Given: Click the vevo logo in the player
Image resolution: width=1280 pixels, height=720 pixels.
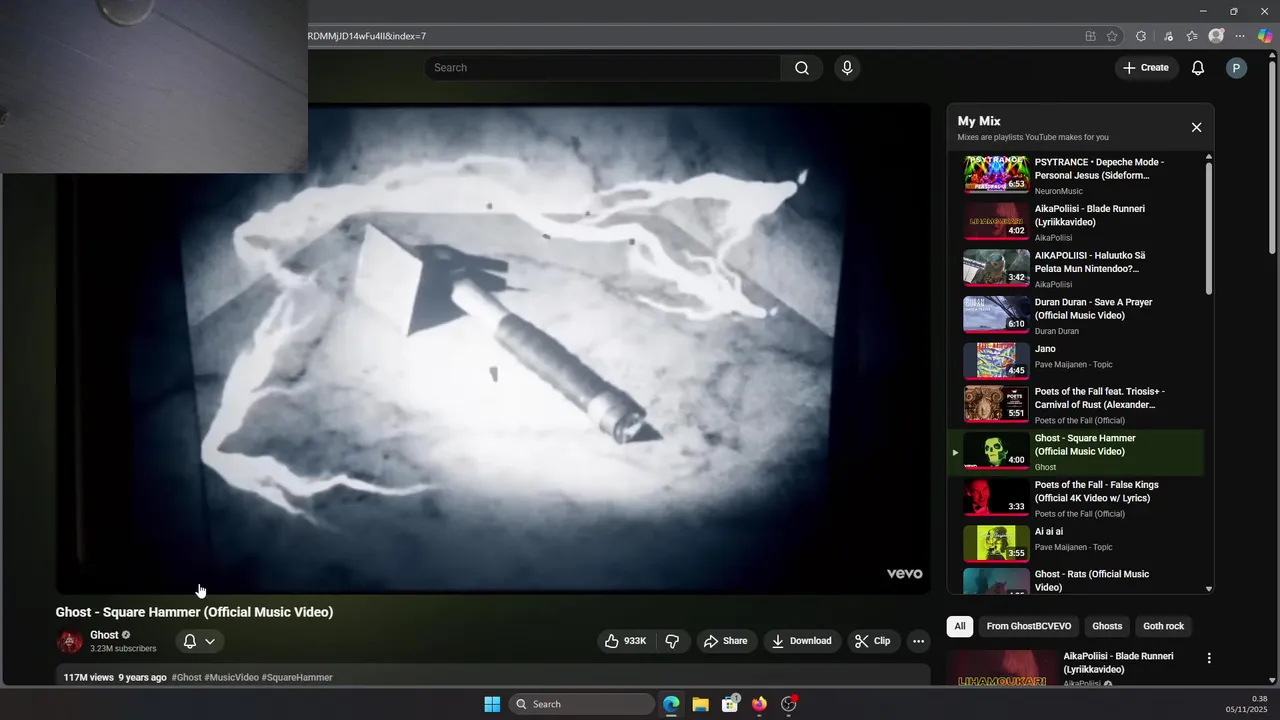Looking at the screenshot, I should point(904,574).
